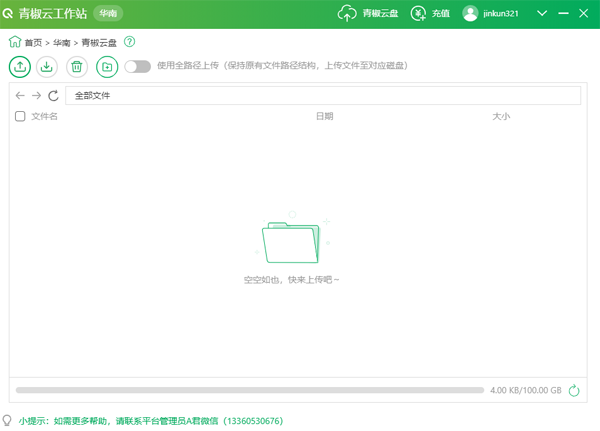Click 华南 in the breadcrumb path
Viewport: 600px width, 431px height.
pos(62,43)
